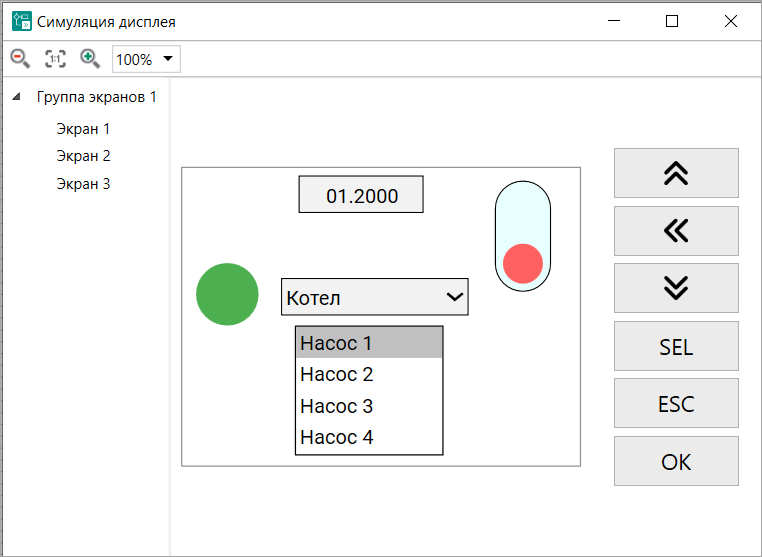Image resolution: width=762 pixels, height=557 pixels.
Task: Click the 1:1 actual size icon
Action: pyautogui.click(x=55, y=59)
